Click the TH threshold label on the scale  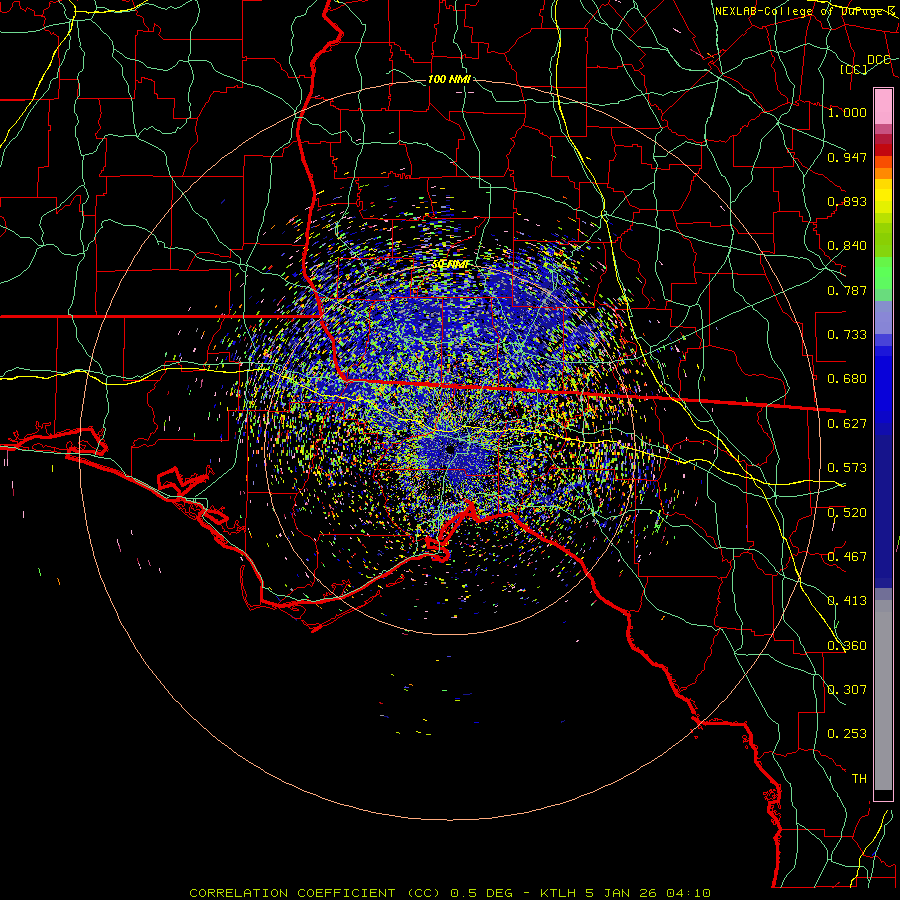859,779
